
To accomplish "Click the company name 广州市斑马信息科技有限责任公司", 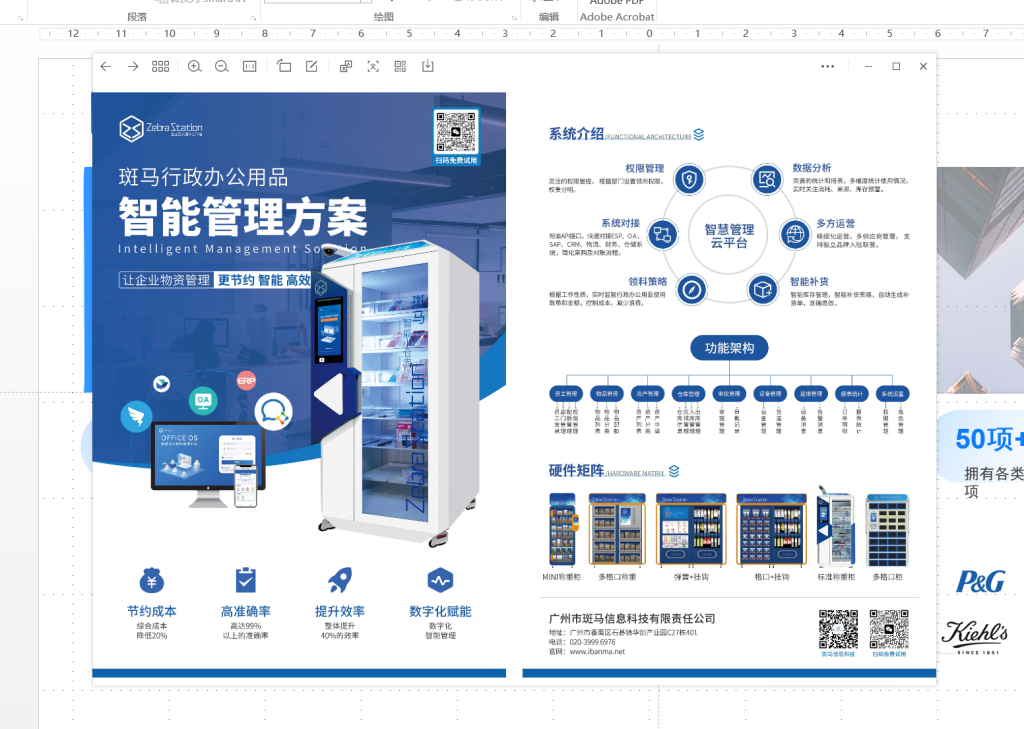I will pyautogui.click(x=632, y=618).
